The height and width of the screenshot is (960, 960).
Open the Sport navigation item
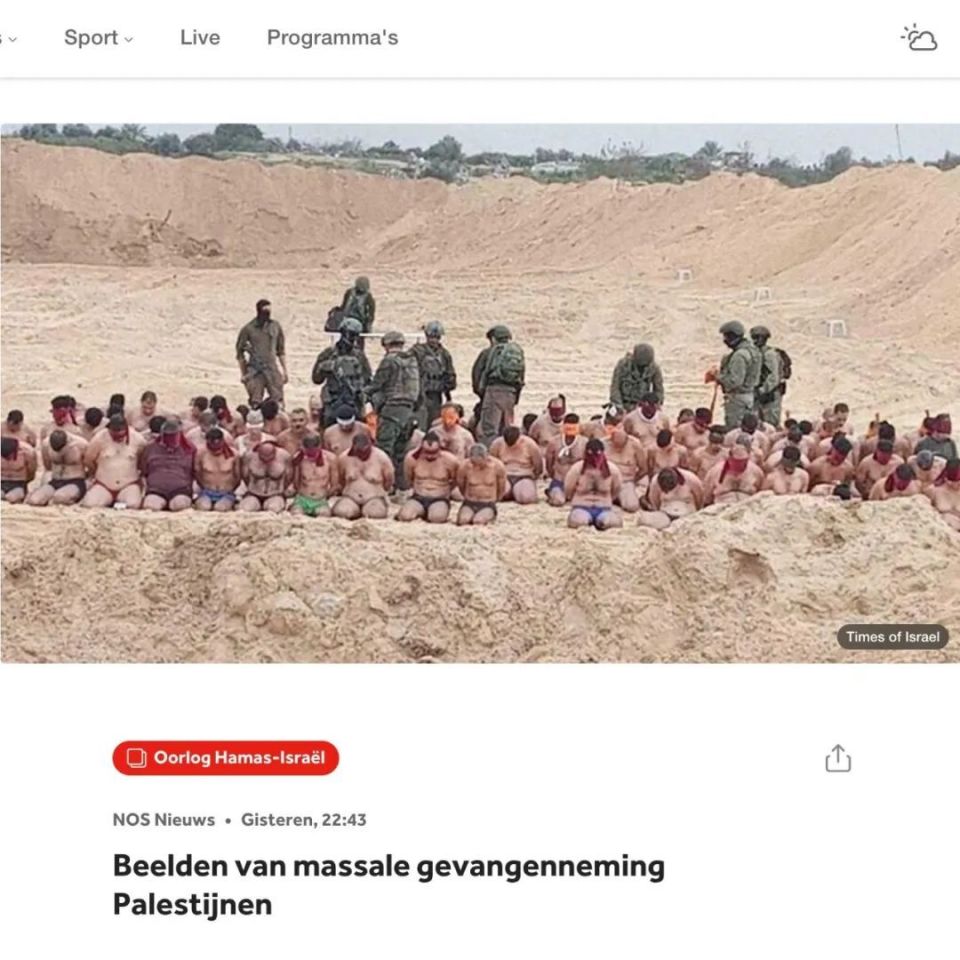click(98, 38)
